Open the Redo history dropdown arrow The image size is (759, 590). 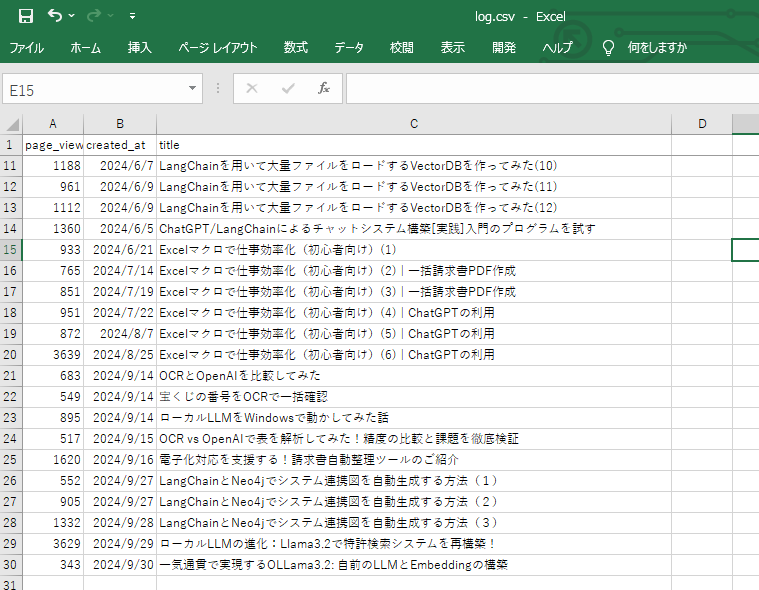pyautogui.click(x=110, y=16)
